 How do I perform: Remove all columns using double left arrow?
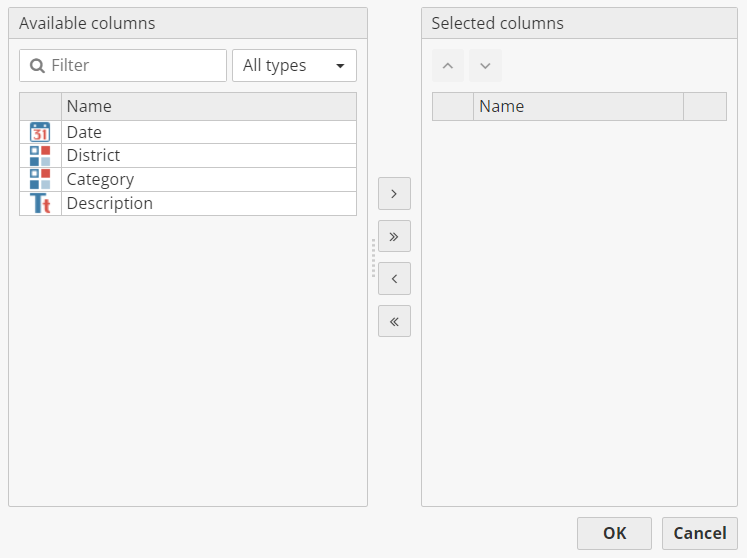click(x=394, y=321)
